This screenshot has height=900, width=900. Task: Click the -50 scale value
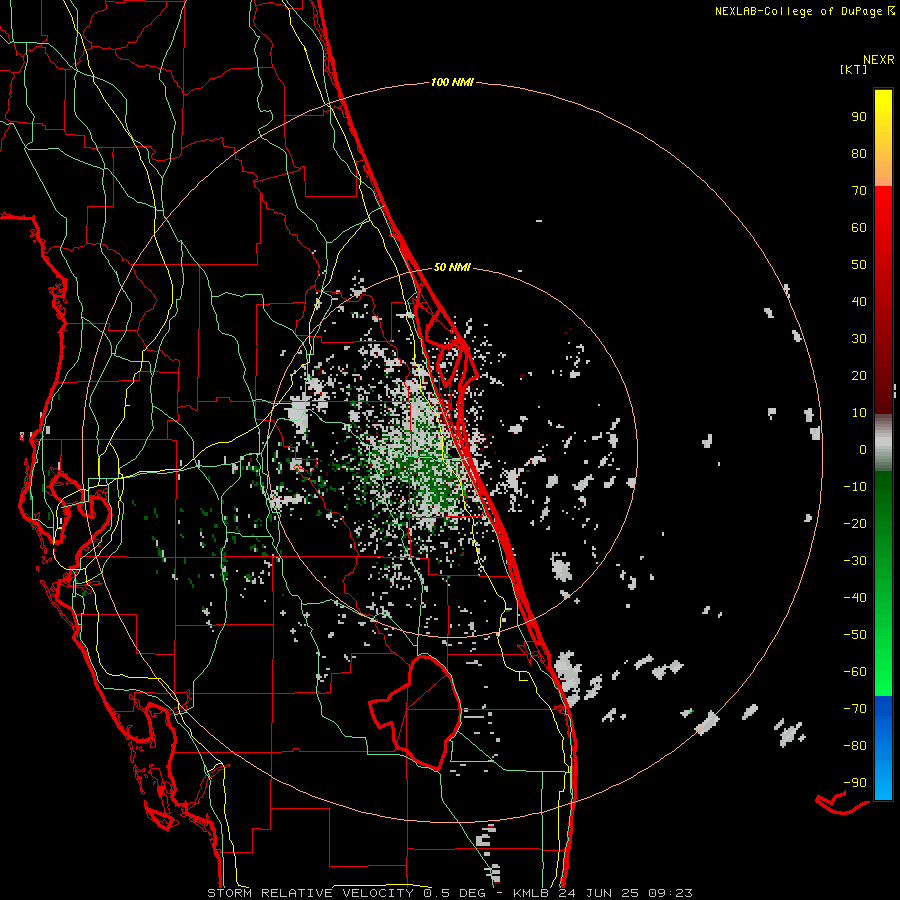pos(855,635)
